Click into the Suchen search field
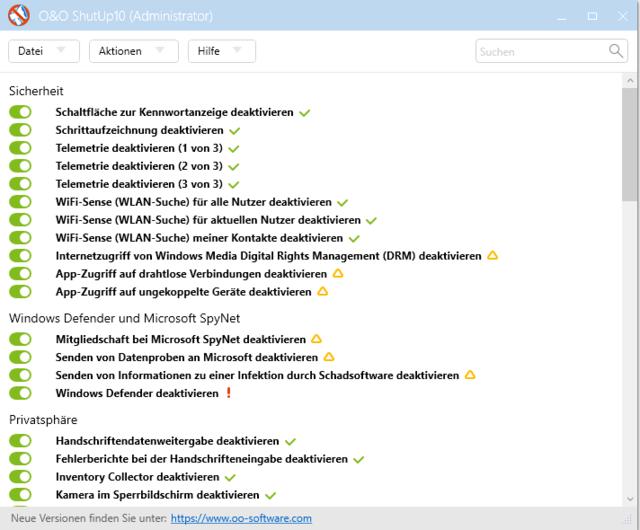Screen dimensions: 640x530 (540, 51)
